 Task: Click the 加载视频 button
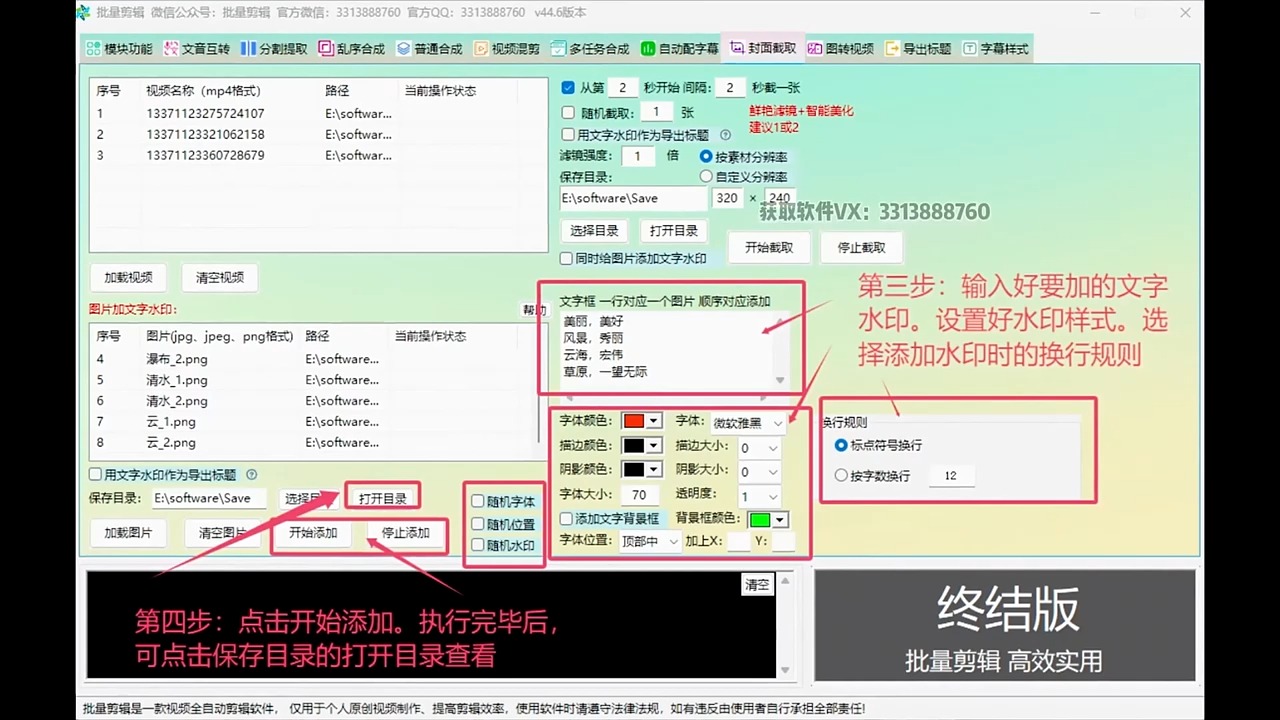(128, 277)
